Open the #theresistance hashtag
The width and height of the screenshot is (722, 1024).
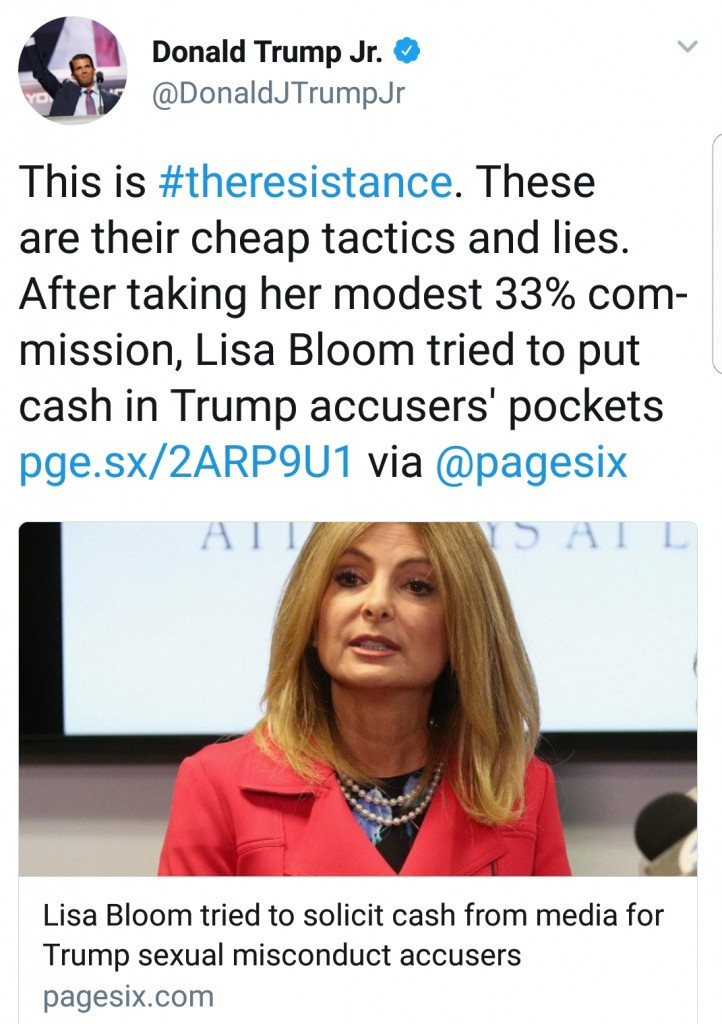(304, 182)
